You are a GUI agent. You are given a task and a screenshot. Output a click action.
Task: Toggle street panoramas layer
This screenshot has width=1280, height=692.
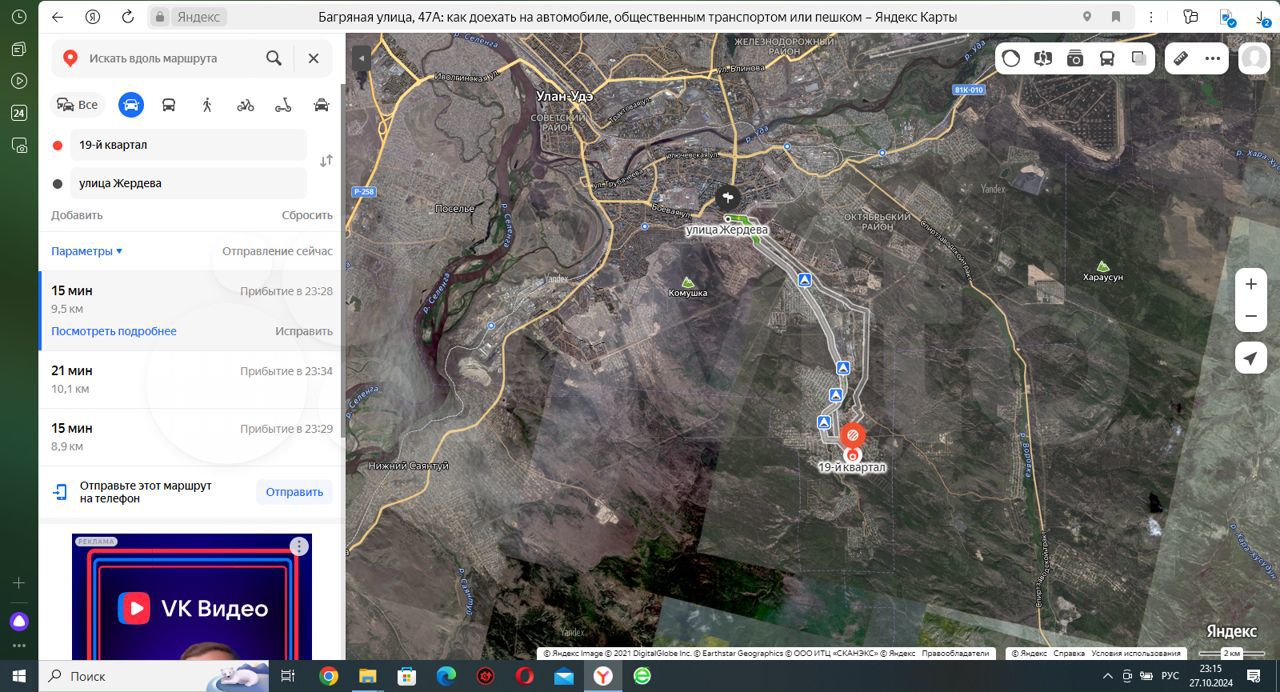pyautogui.click(x=1043, y=58)
